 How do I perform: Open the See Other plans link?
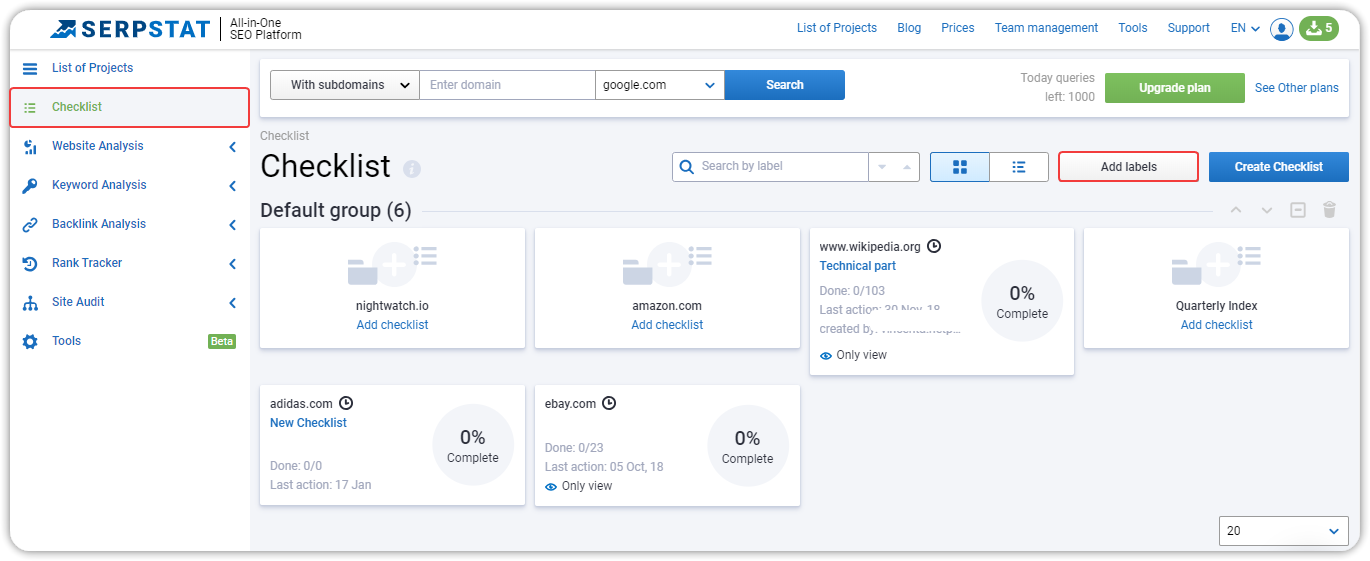1297,88
